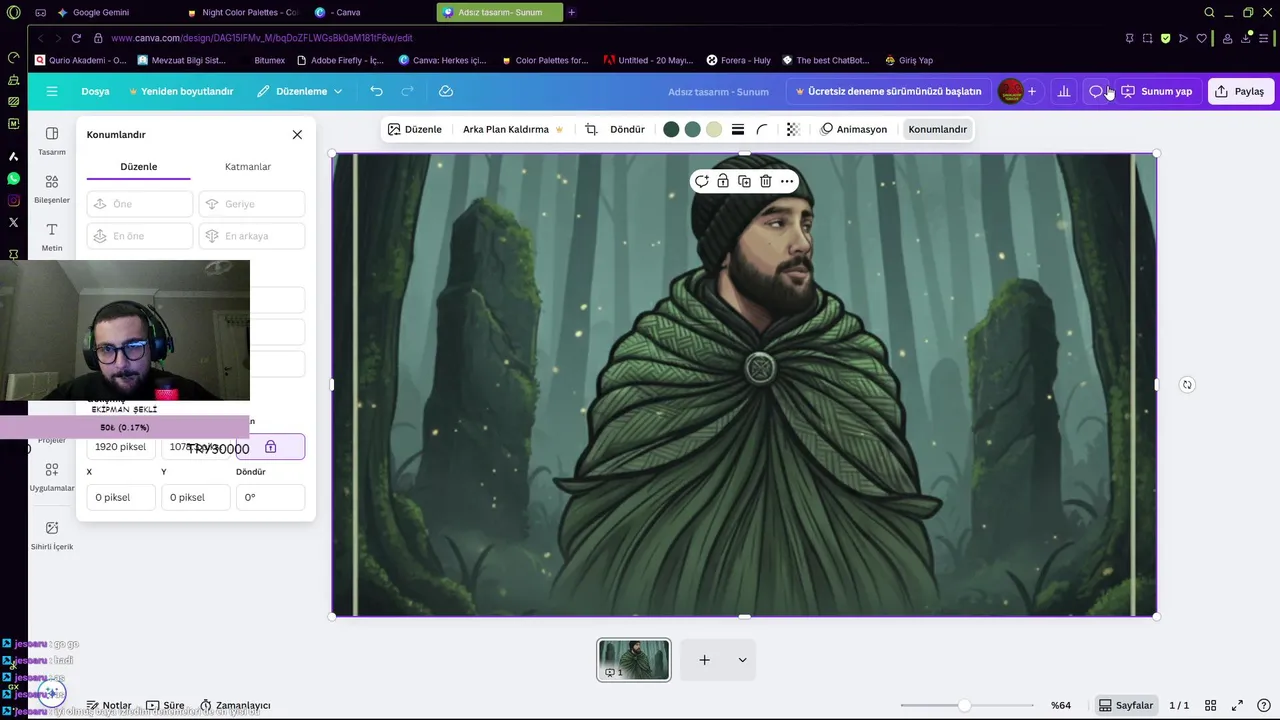1280x720 pixels.
Task: Open Yeniden boyutlandır resize option
Action: click(180, 91)
